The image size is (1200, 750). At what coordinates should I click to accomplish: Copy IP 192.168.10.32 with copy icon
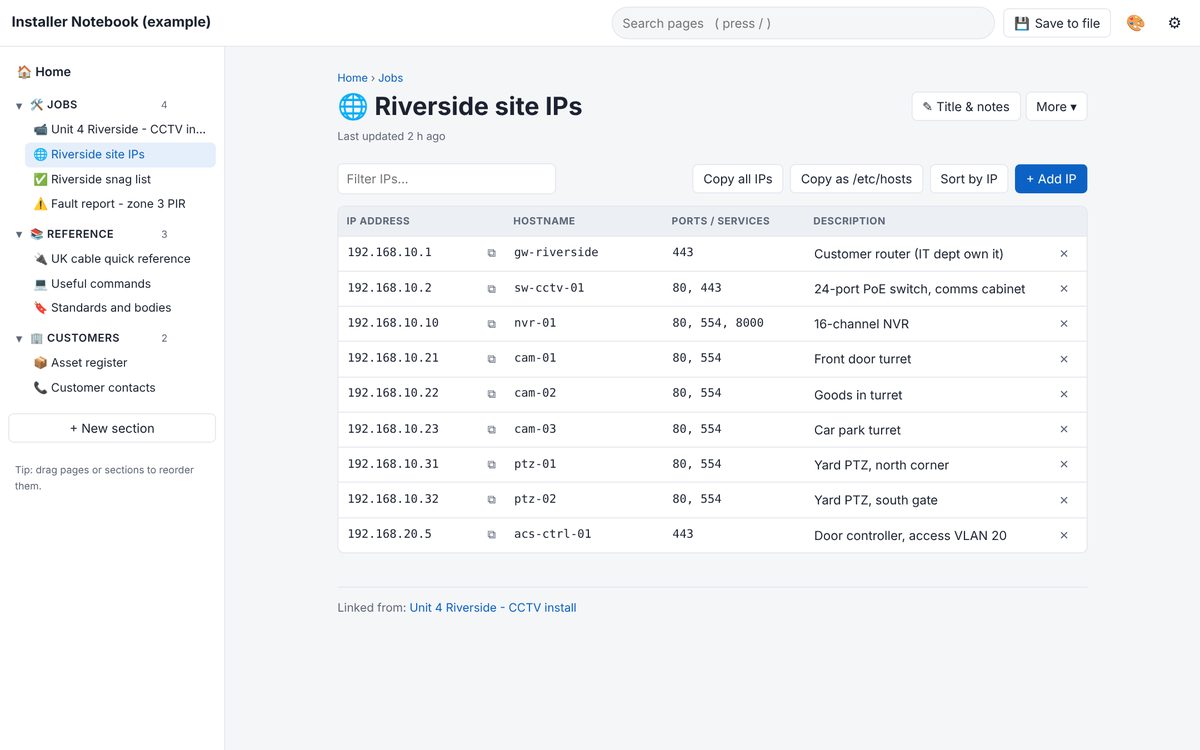[x=491, y=500]
